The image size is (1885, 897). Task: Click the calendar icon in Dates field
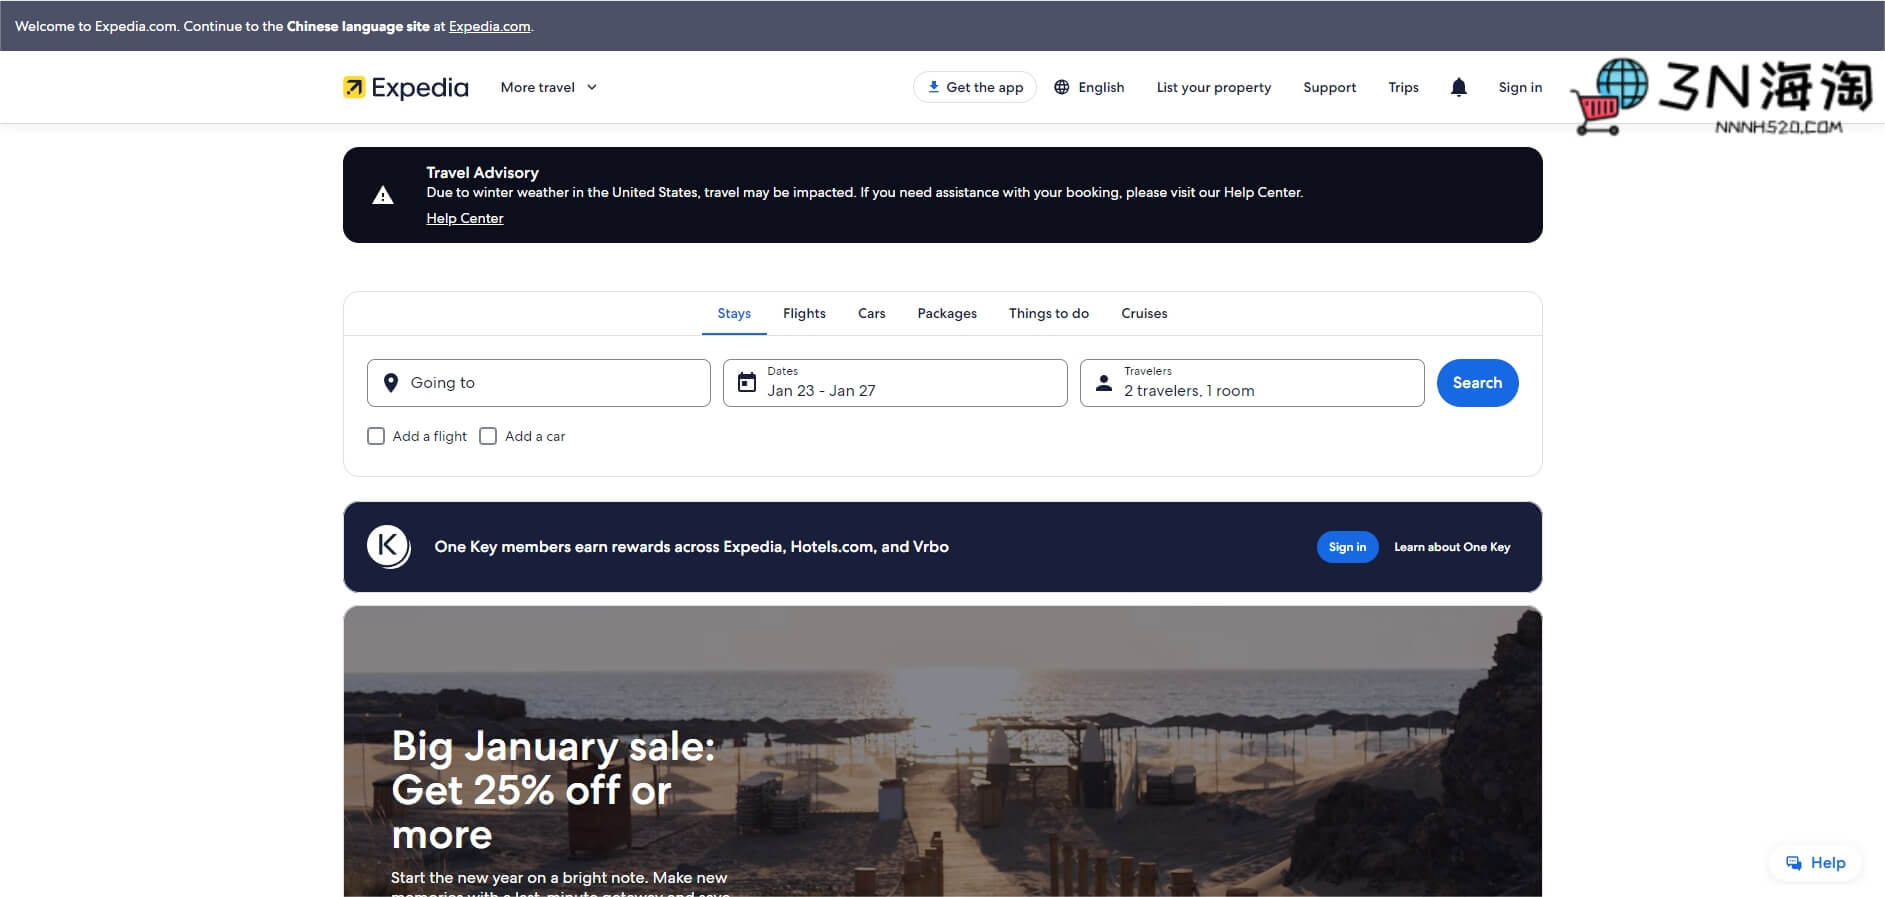pos(747,382)
